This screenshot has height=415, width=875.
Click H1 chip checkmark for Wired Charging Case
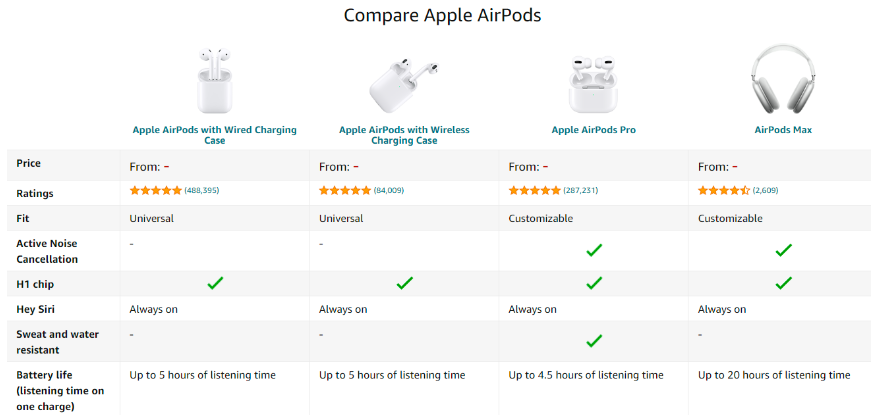pyautogui.click(x=215, y=283)
